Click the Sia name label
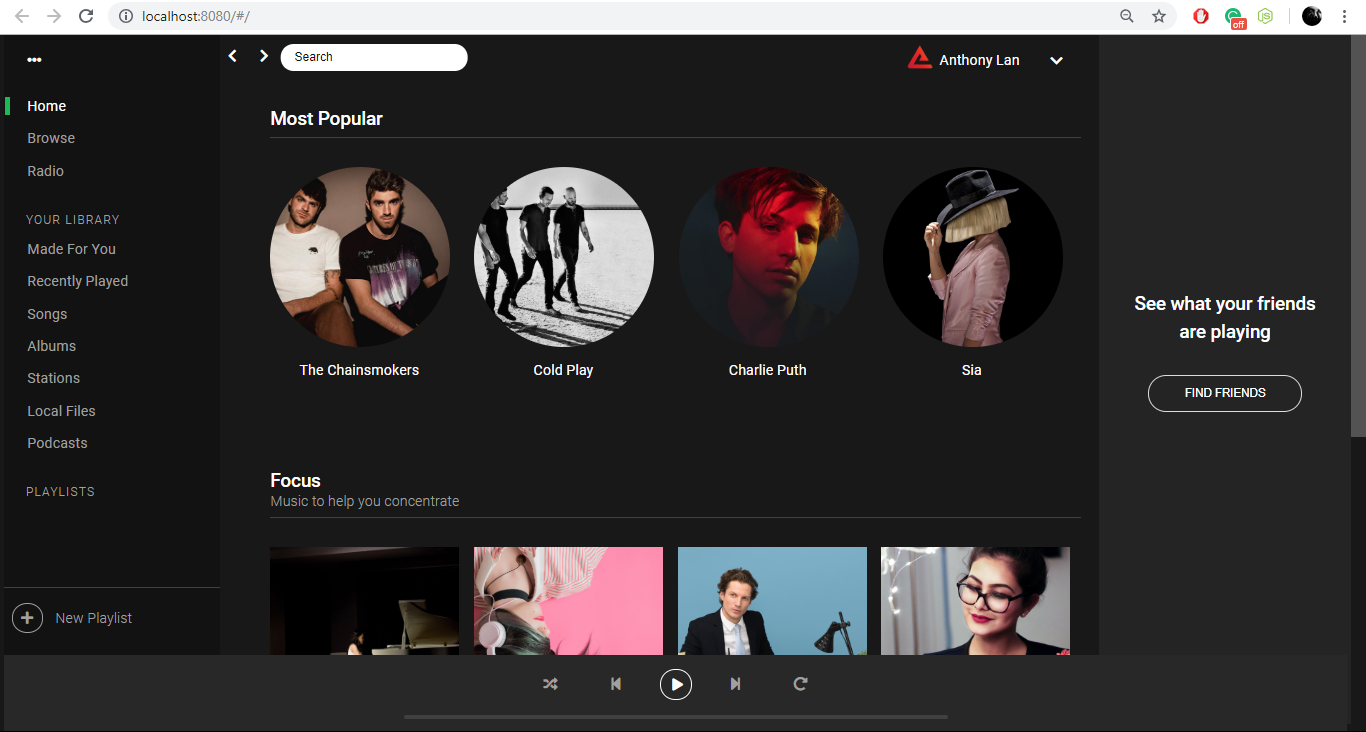This screenshot has width=1366, height=732. (971, 370)
